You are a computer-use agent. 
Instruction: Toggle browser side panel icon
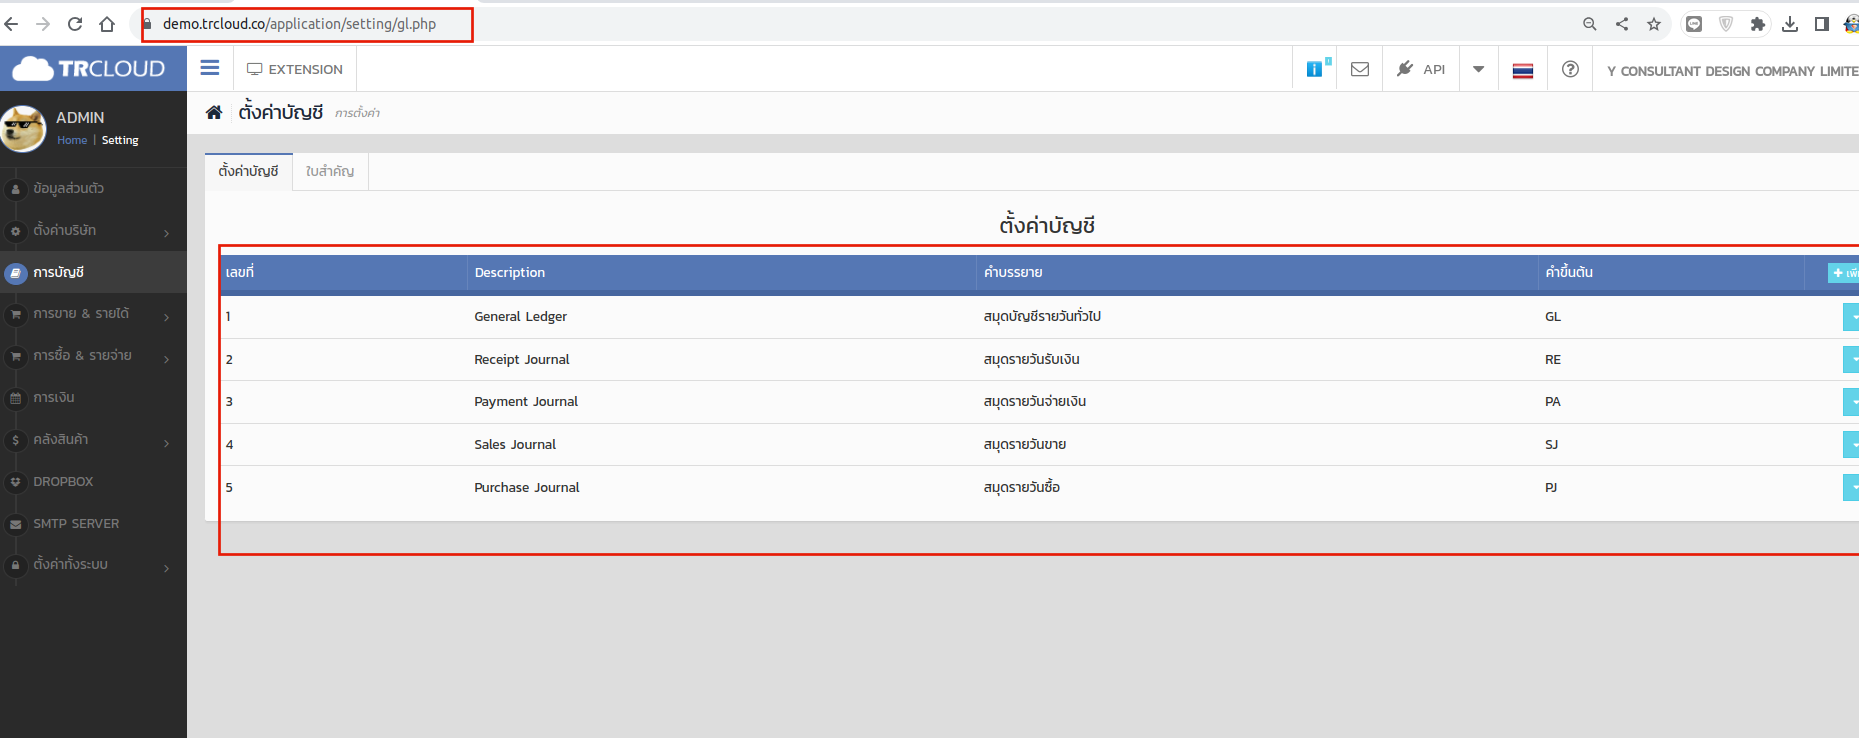coord(1822,24)
